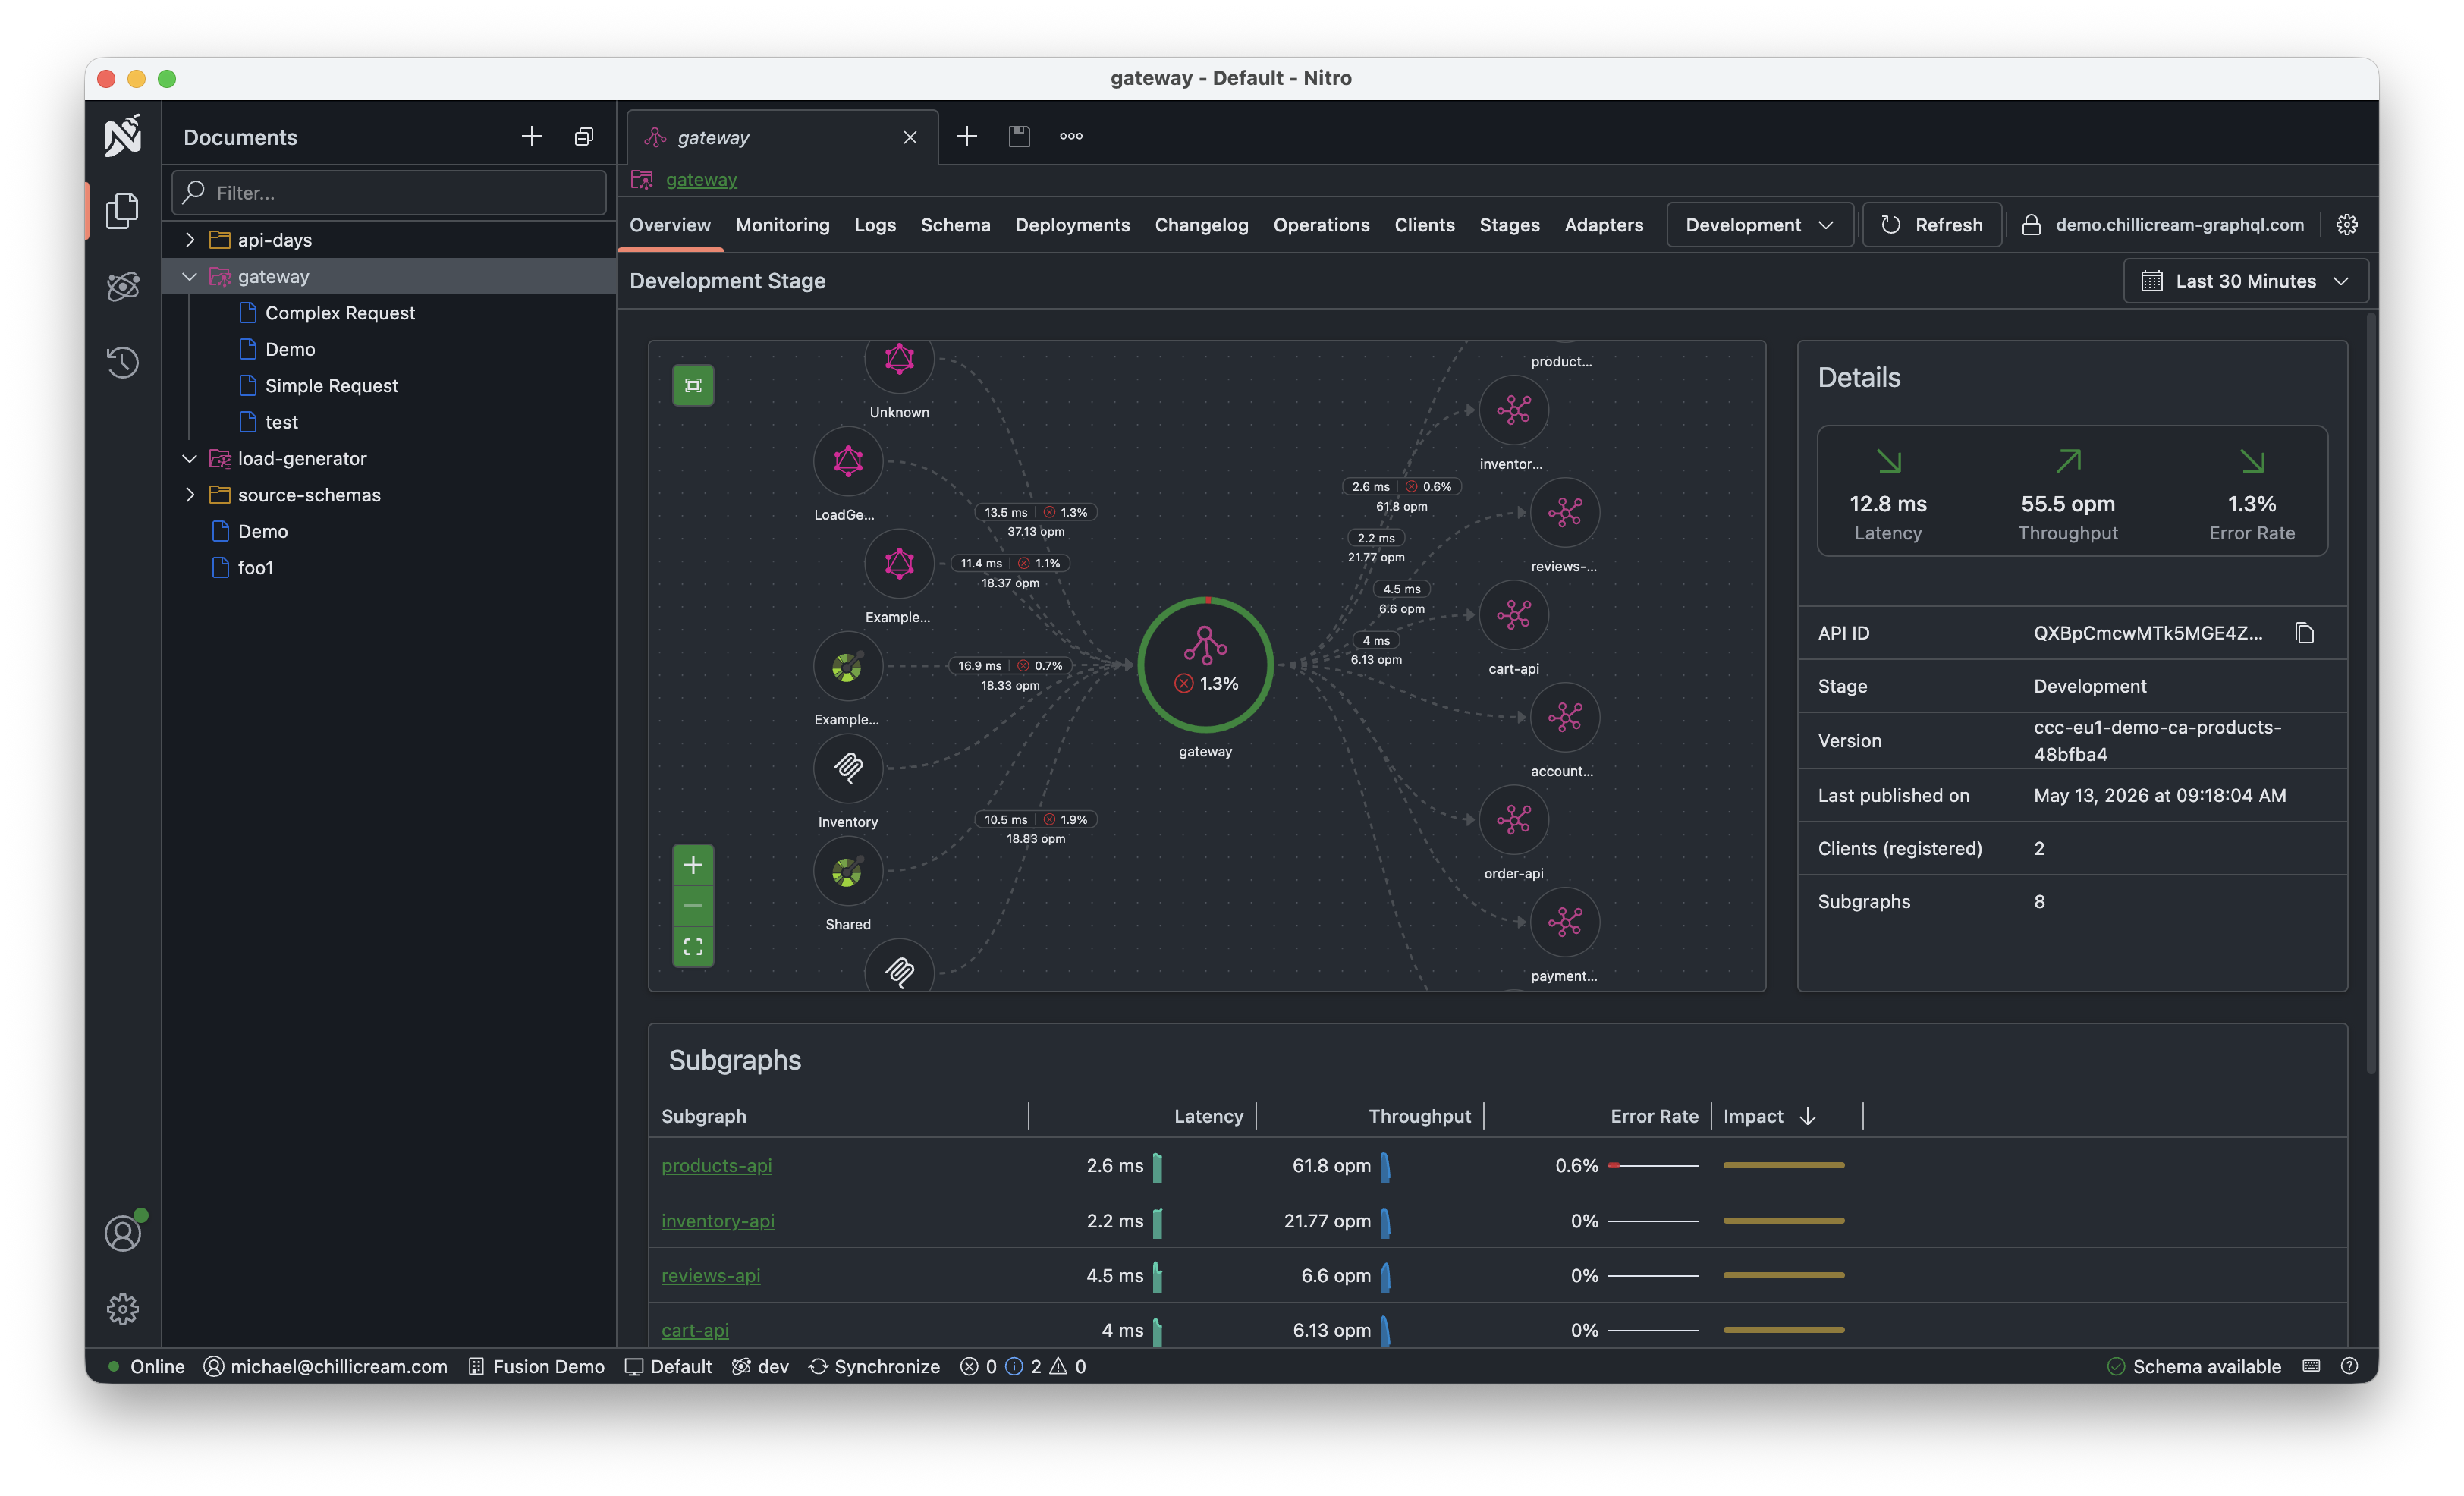Viewport: 2464px width, 1496px height.
Task: Select the central gateway node
Action: point(1205,665)
